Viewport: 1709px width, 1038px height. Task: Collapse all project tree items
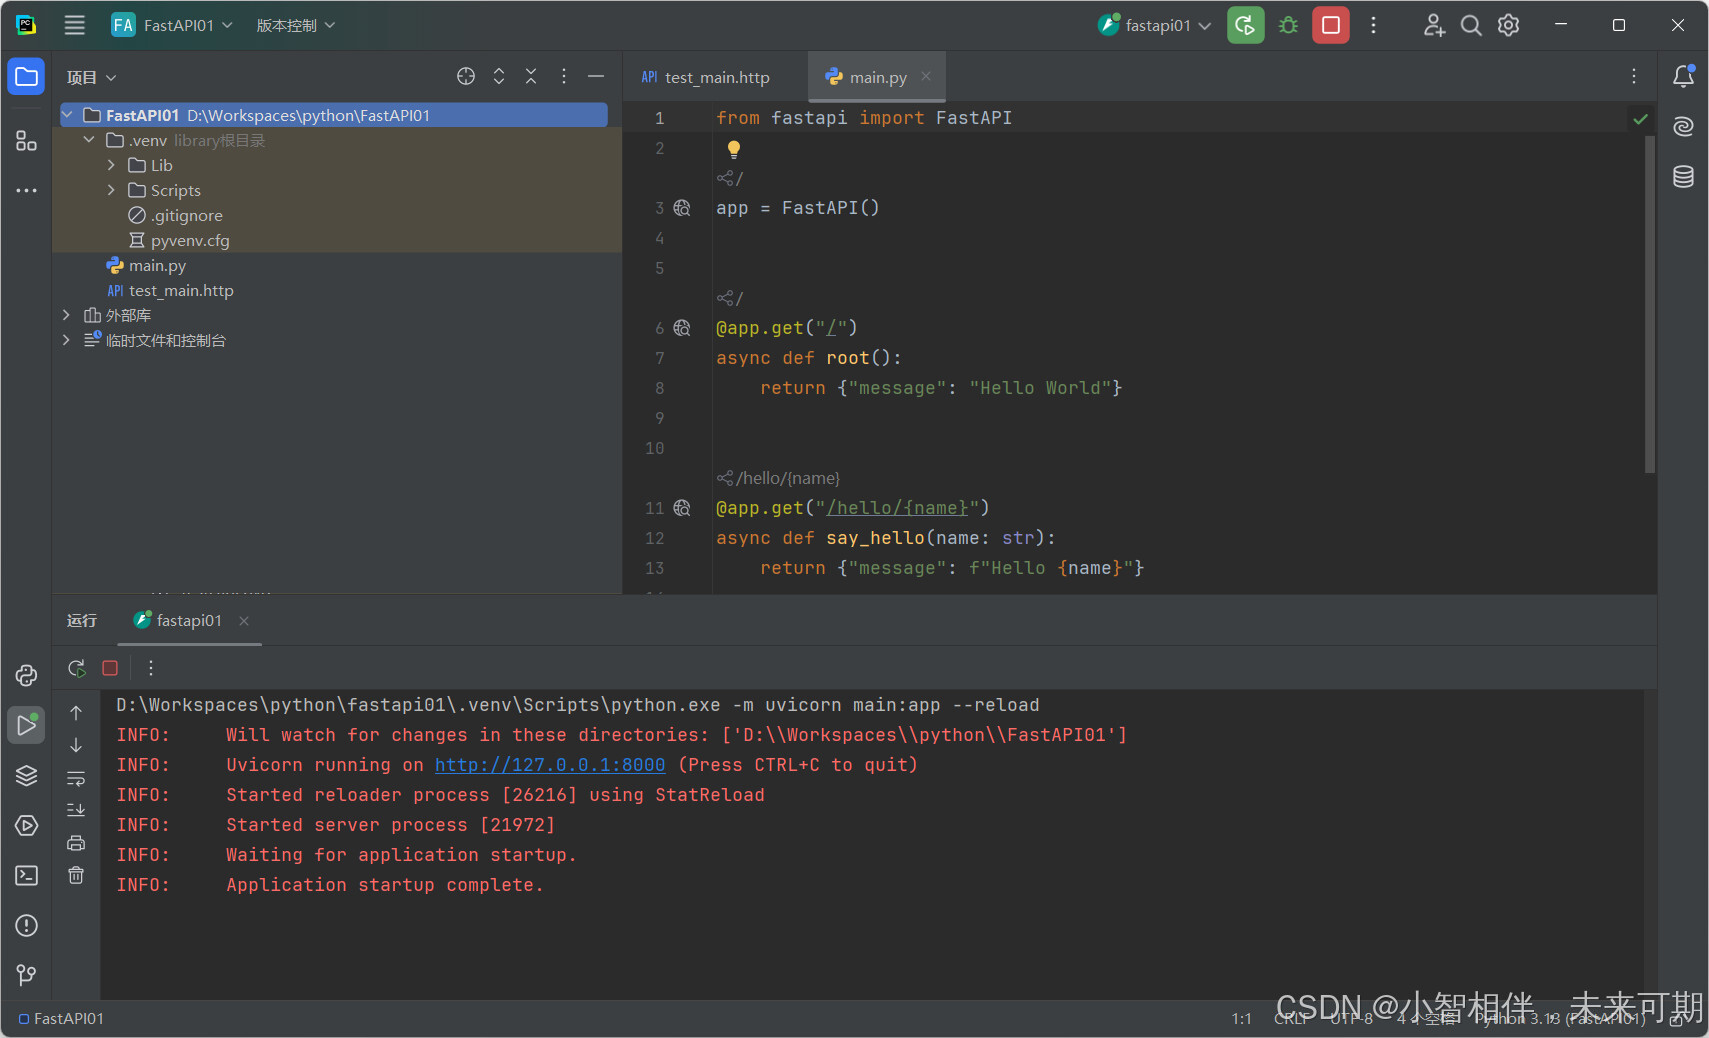(x=531, y=76)
